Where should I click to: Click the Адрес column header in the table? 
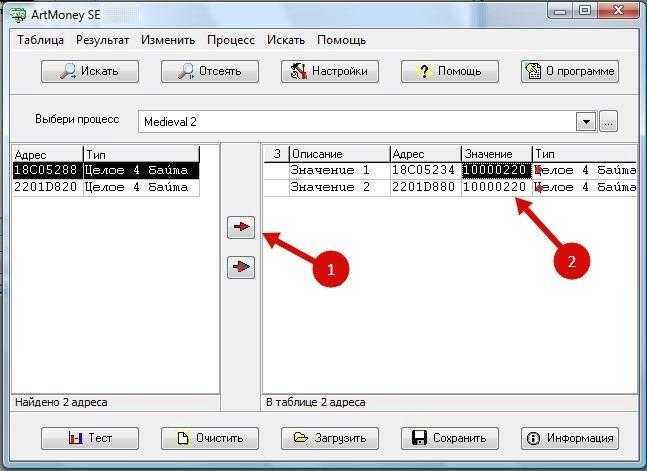tap(425, 154)
